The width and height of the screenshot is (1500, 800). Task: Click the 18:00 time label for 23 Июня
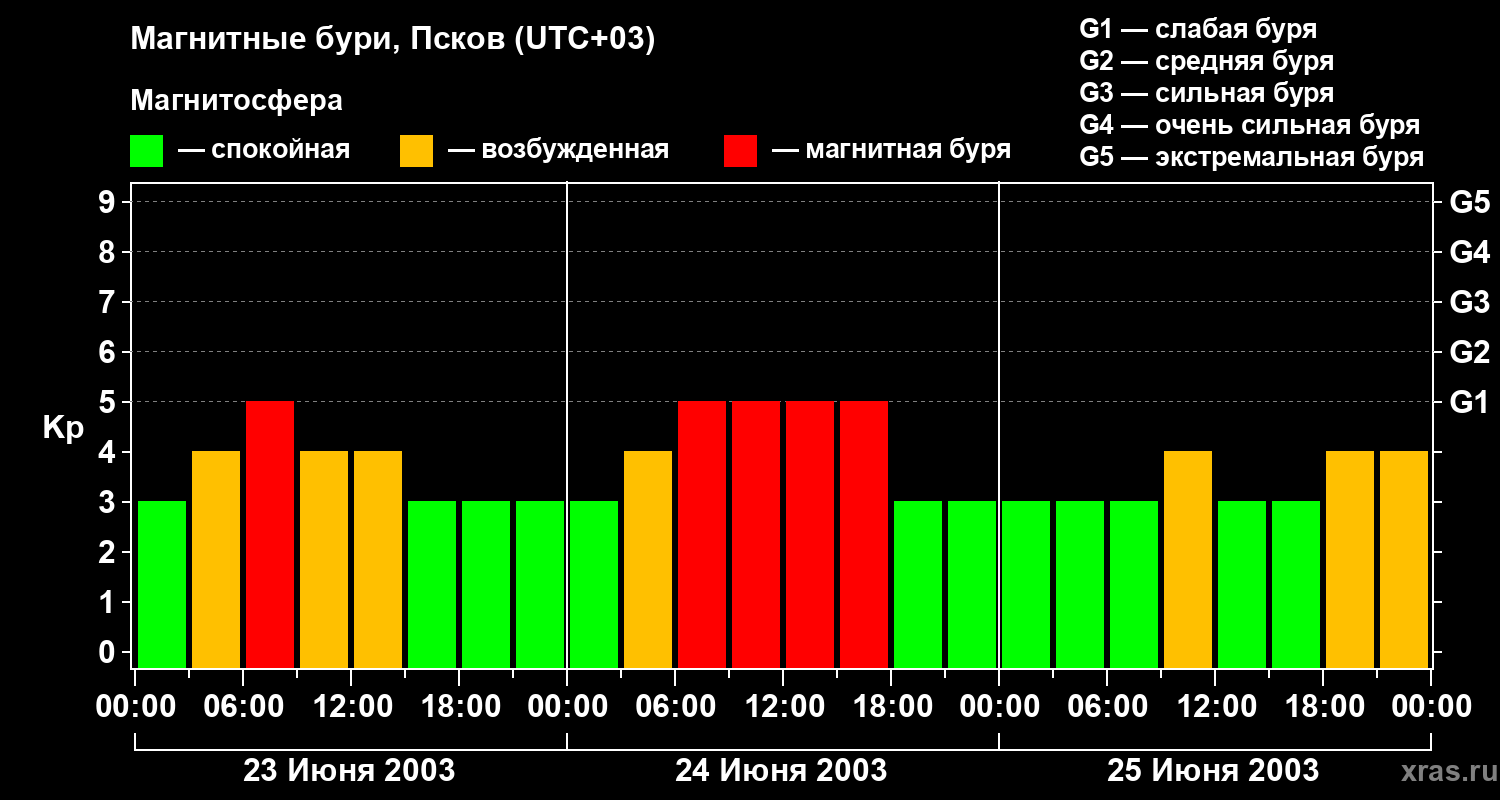tap(459, 707)
